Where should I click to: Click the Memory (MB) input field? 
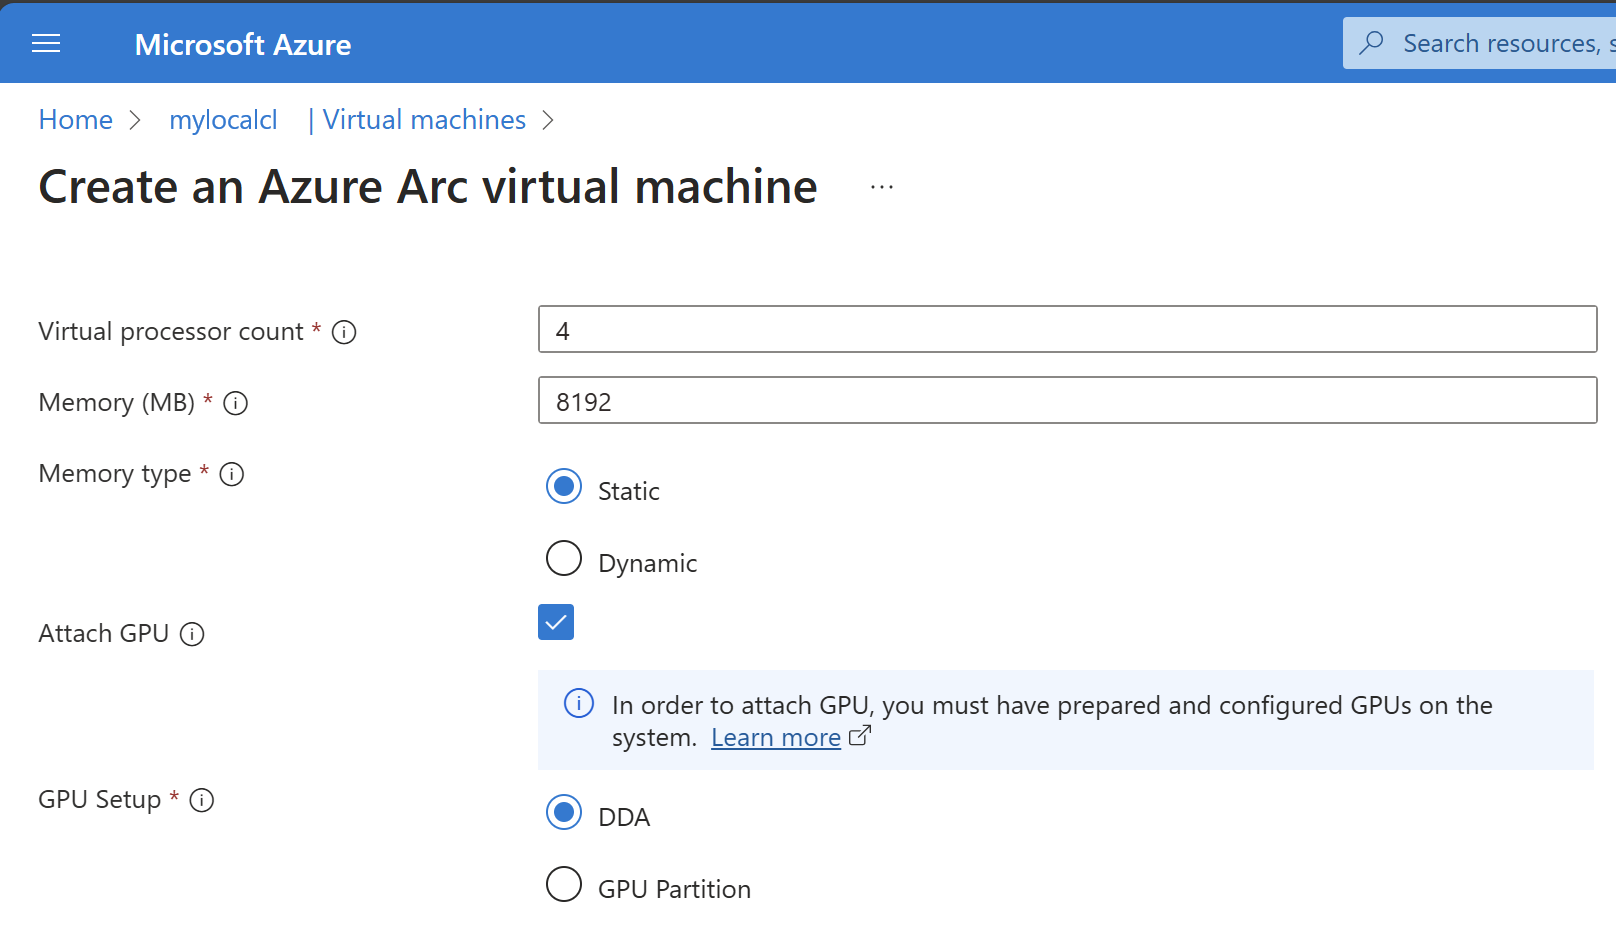[x=1067, y=400]
